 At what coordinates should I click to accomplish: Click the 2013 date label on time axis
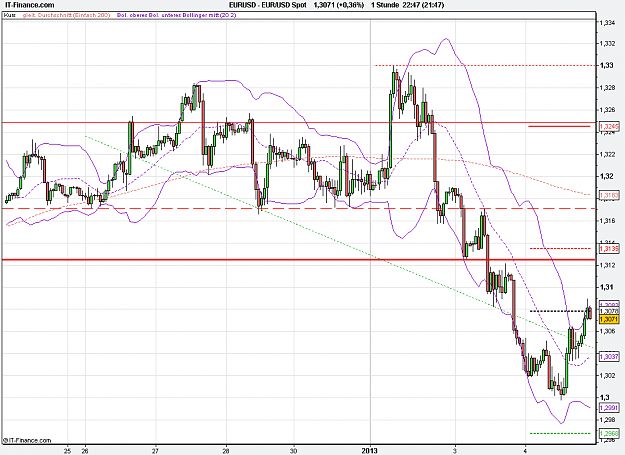coord(369,451)
